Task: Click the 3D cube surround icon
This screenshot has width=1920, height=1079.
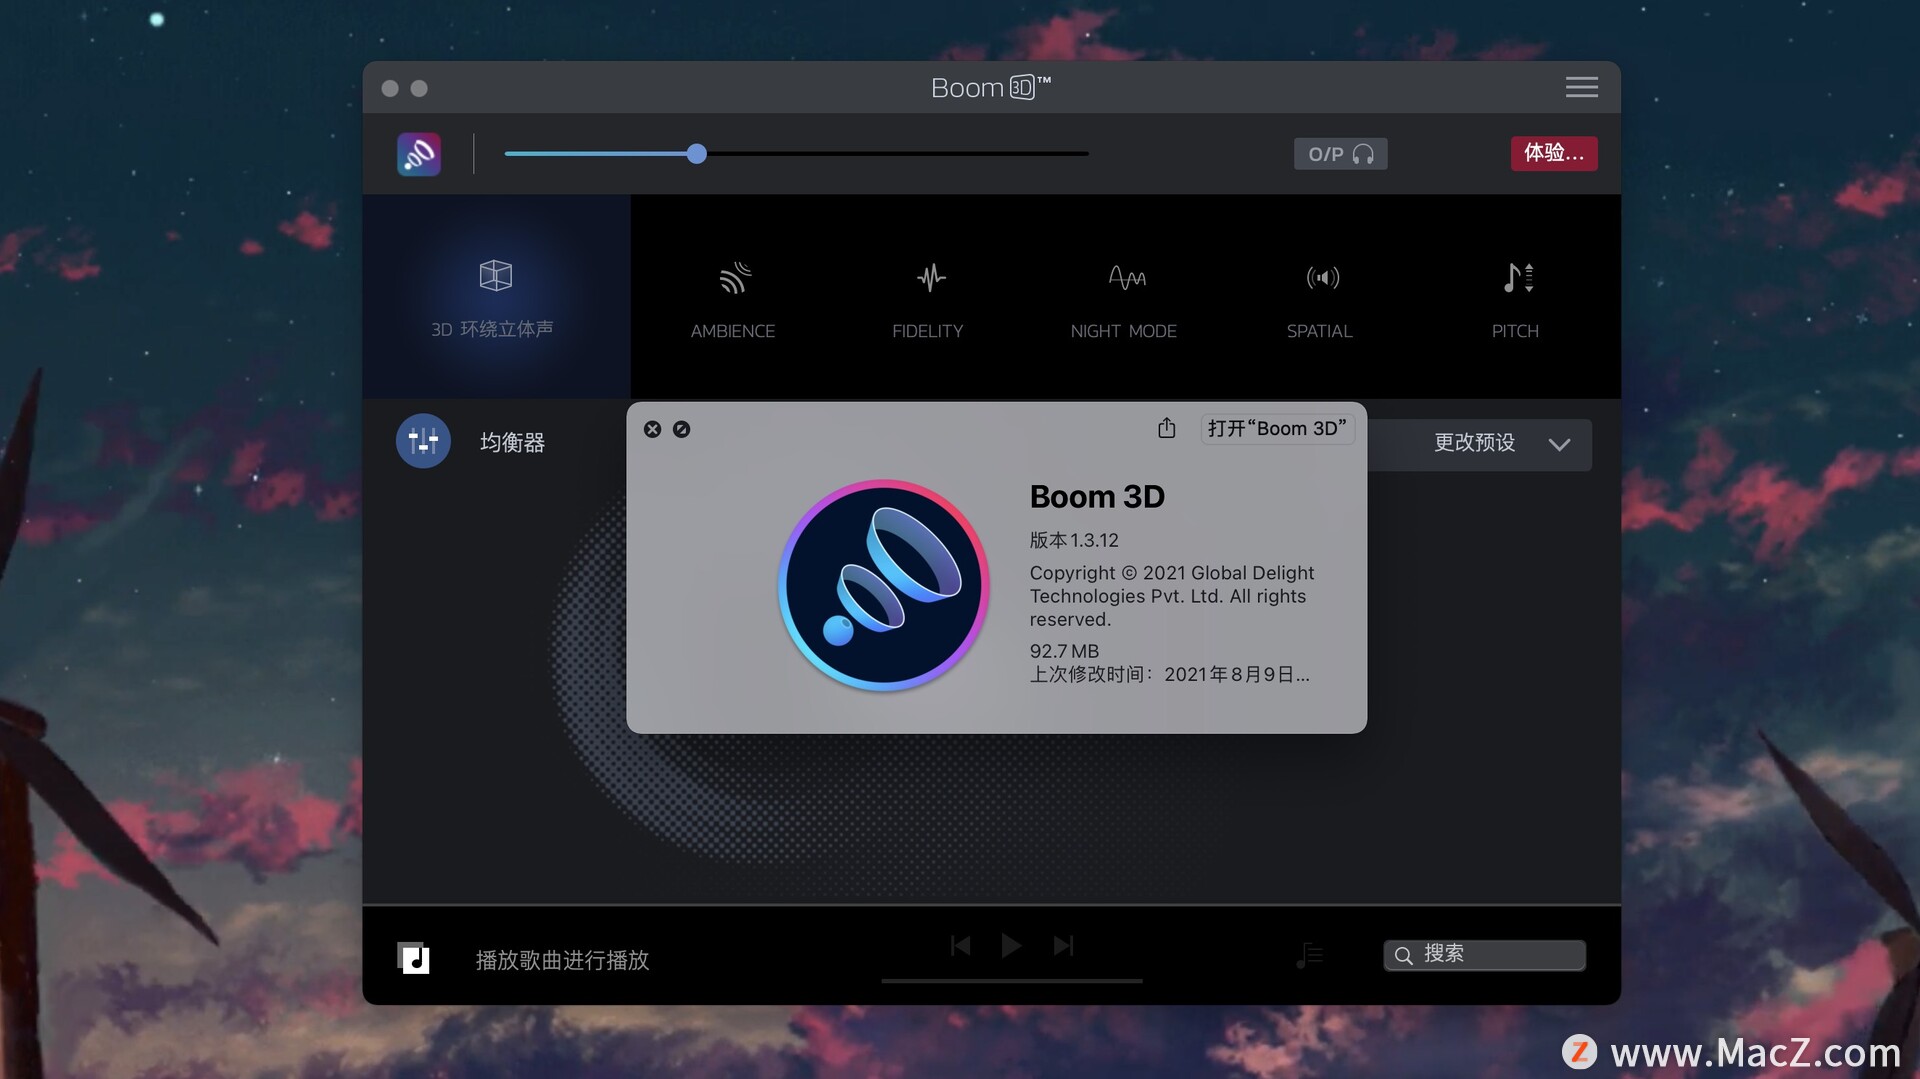Action: (x=496, y=275)
